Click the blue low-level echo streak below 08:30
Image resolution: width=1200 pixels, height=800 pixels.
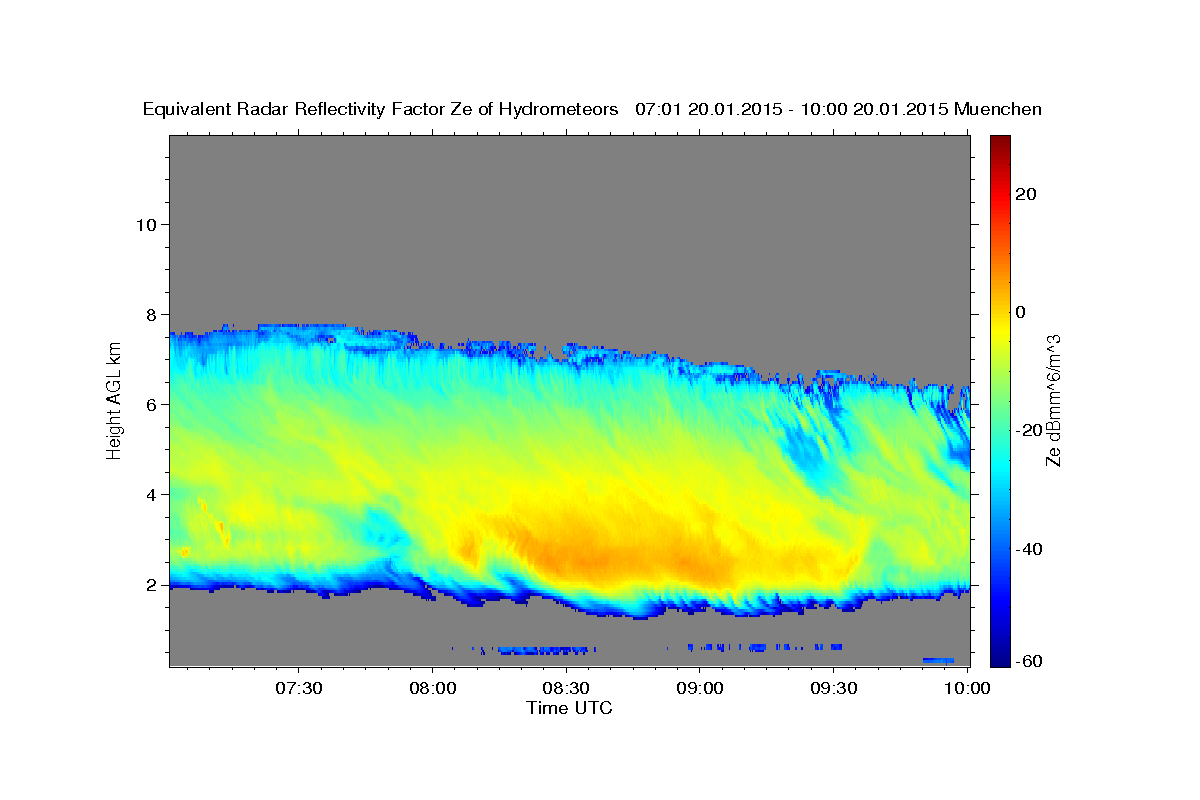(545, 650)
